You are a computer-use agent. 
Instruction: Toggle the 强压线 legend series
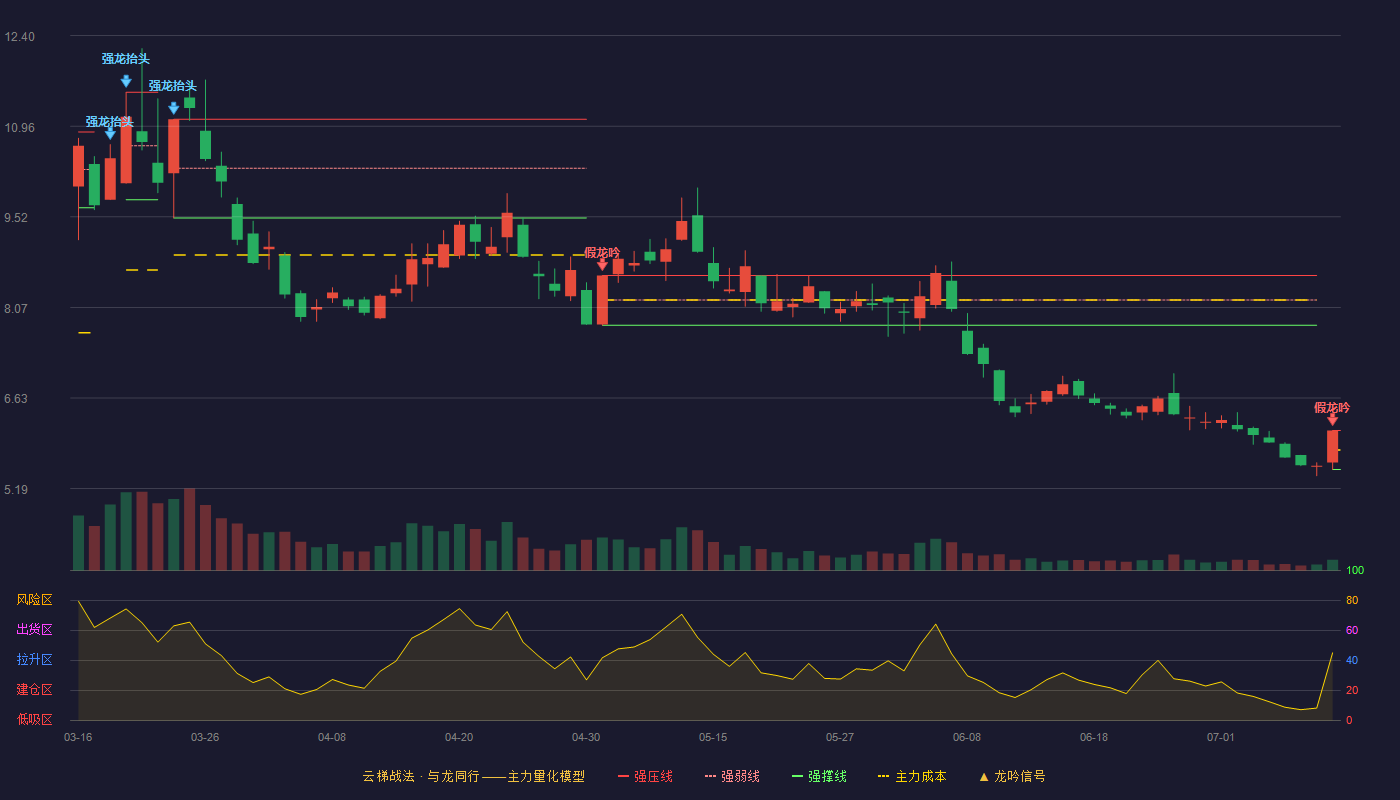(x=645, y=776)
